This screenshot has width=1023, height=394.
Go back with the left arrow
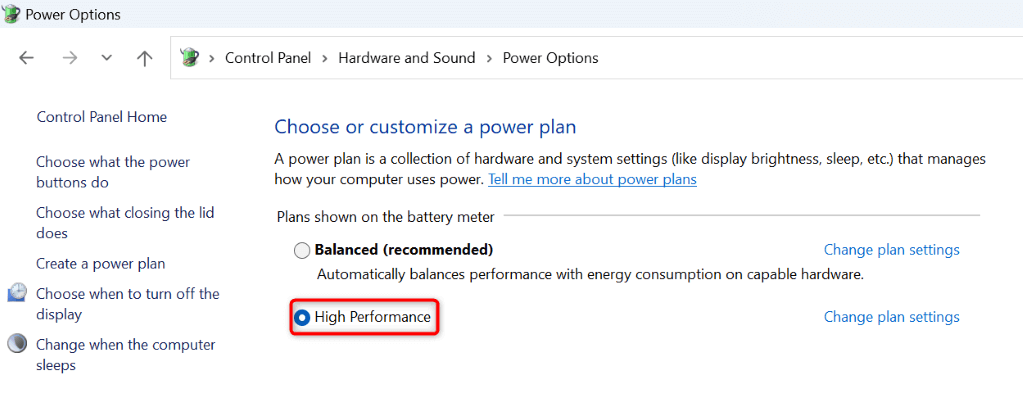coord(26,58)
